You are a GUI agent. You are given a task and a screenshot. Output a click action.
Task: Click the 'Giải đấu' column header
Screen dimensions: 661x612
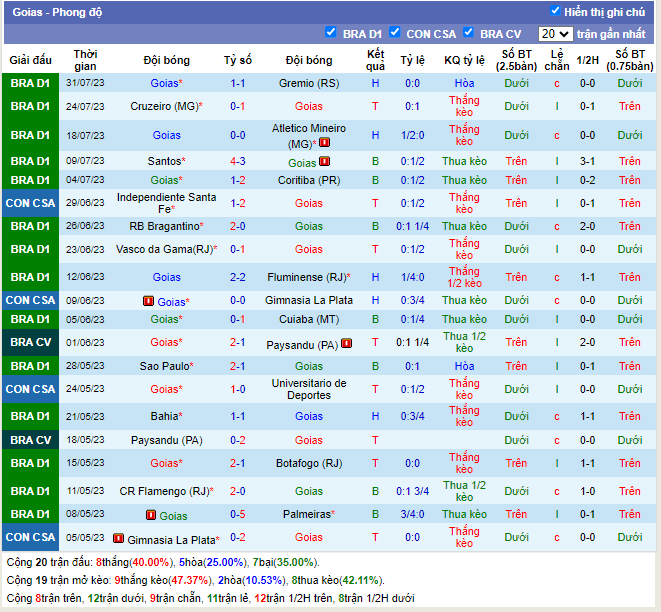(30, 60)
